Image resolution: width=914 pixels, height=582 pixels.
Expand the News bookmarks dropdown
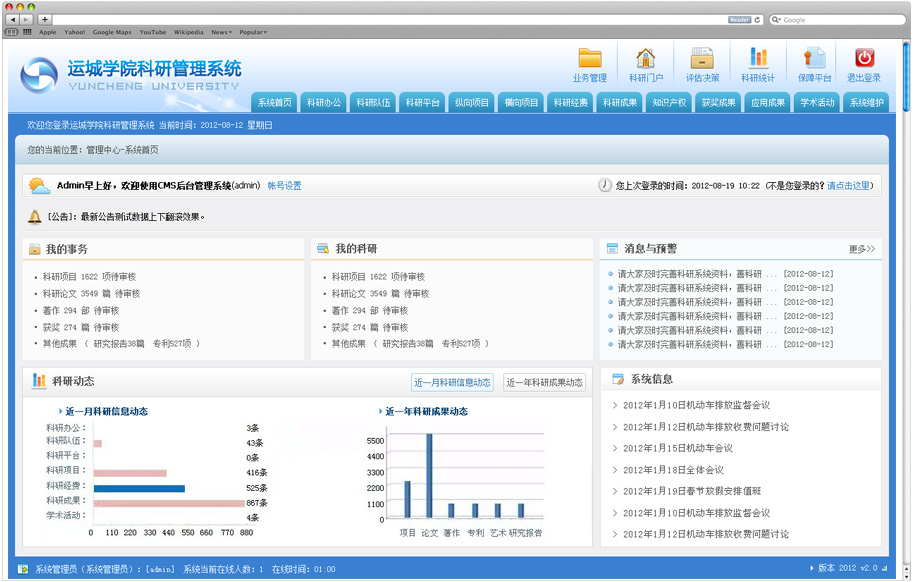click(x=221, y=32)
